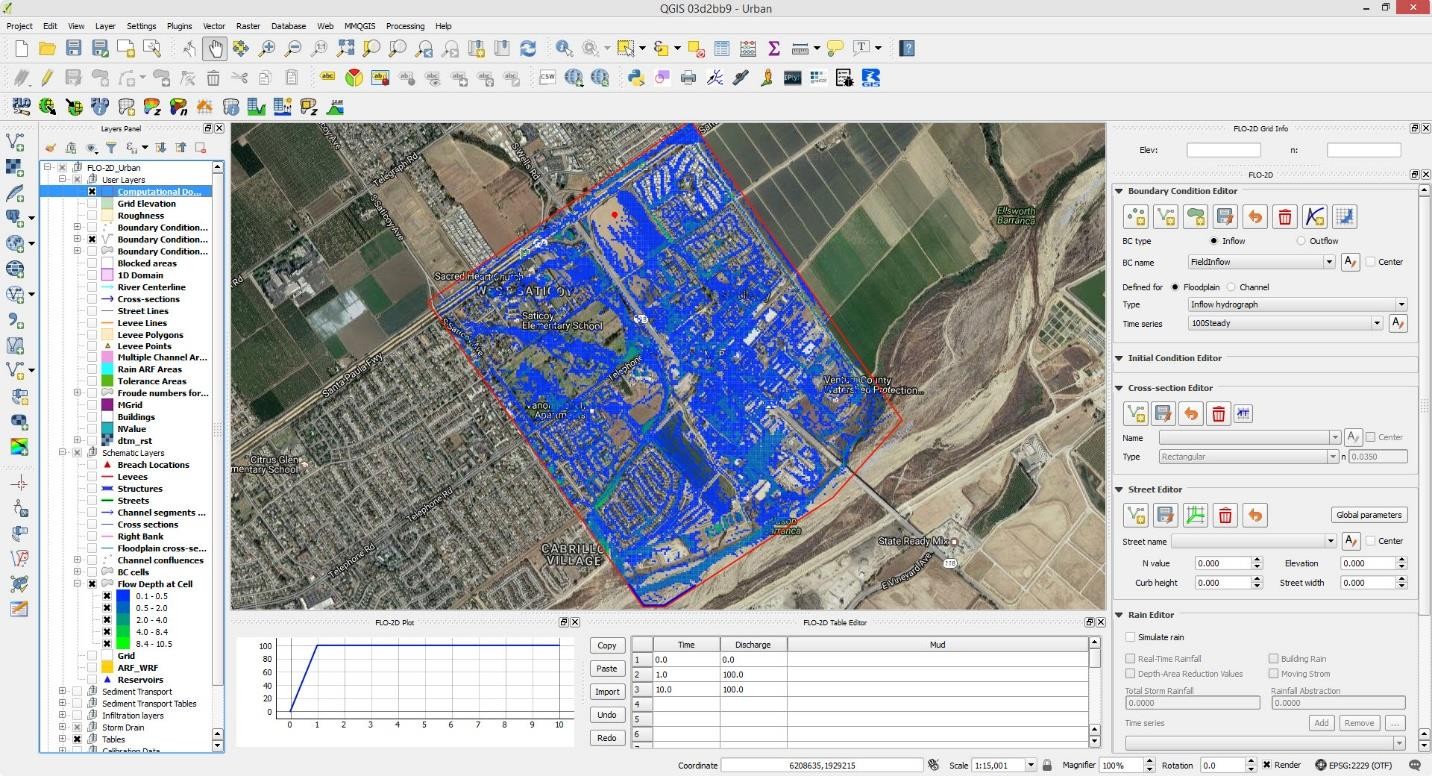Collapse the Cross-section Editor section
Image resolution: width=1432 pixels, height=776 pixels.
click(1119, 388)
